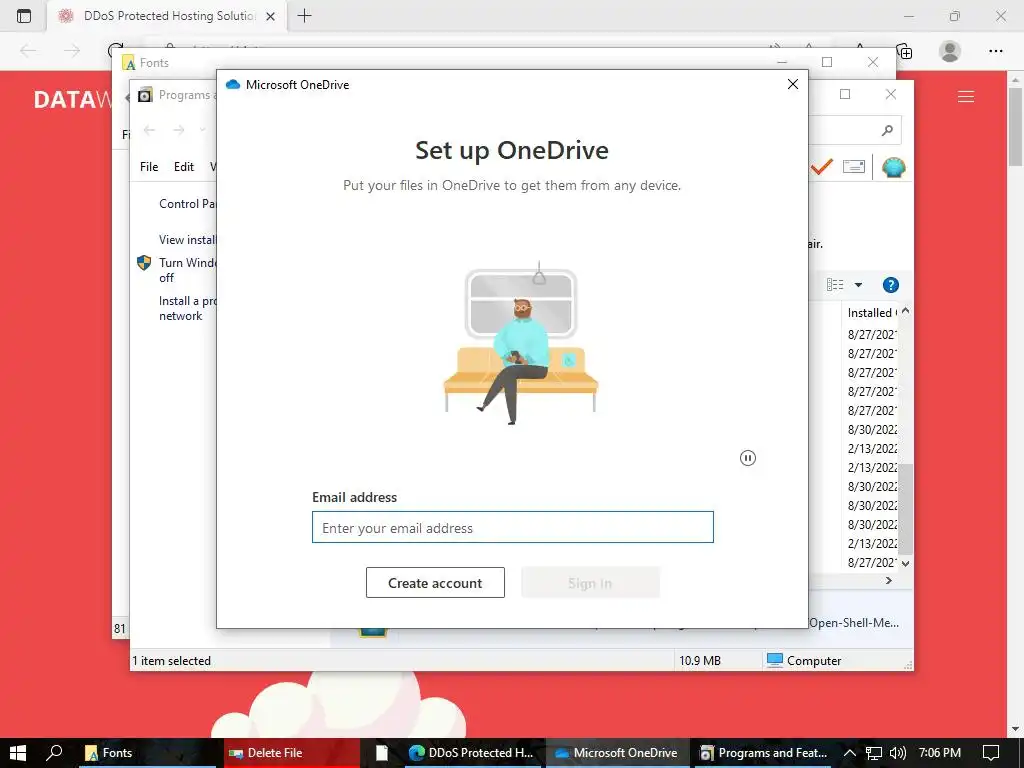Viewport: 1024px width, 768px height.
Task: Click the greyed-out Sign in button
Action: (590, 583)
